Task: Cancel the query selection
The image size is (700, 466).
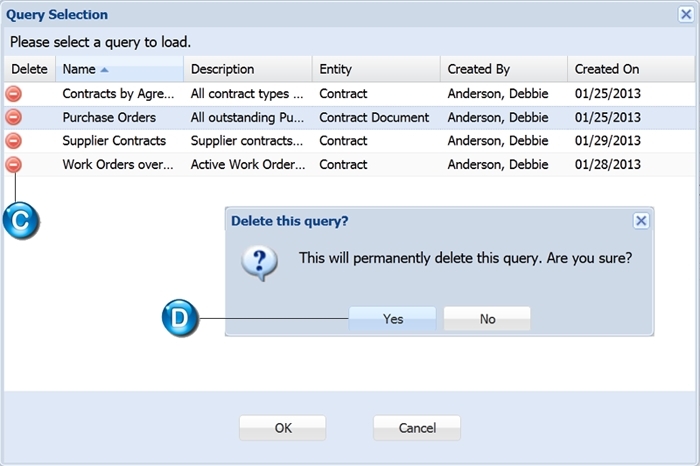Action: coord(417,428)
